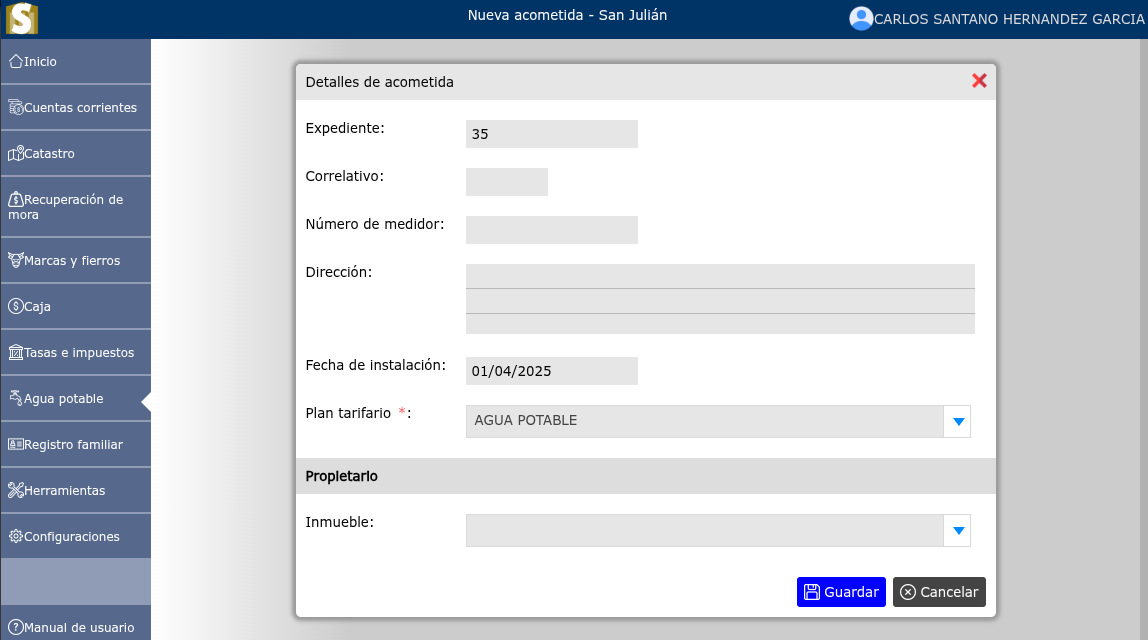The image size is (1148, 640).
Task: Select the Inicio home icon in sidebar
Action: pos(17,61)
